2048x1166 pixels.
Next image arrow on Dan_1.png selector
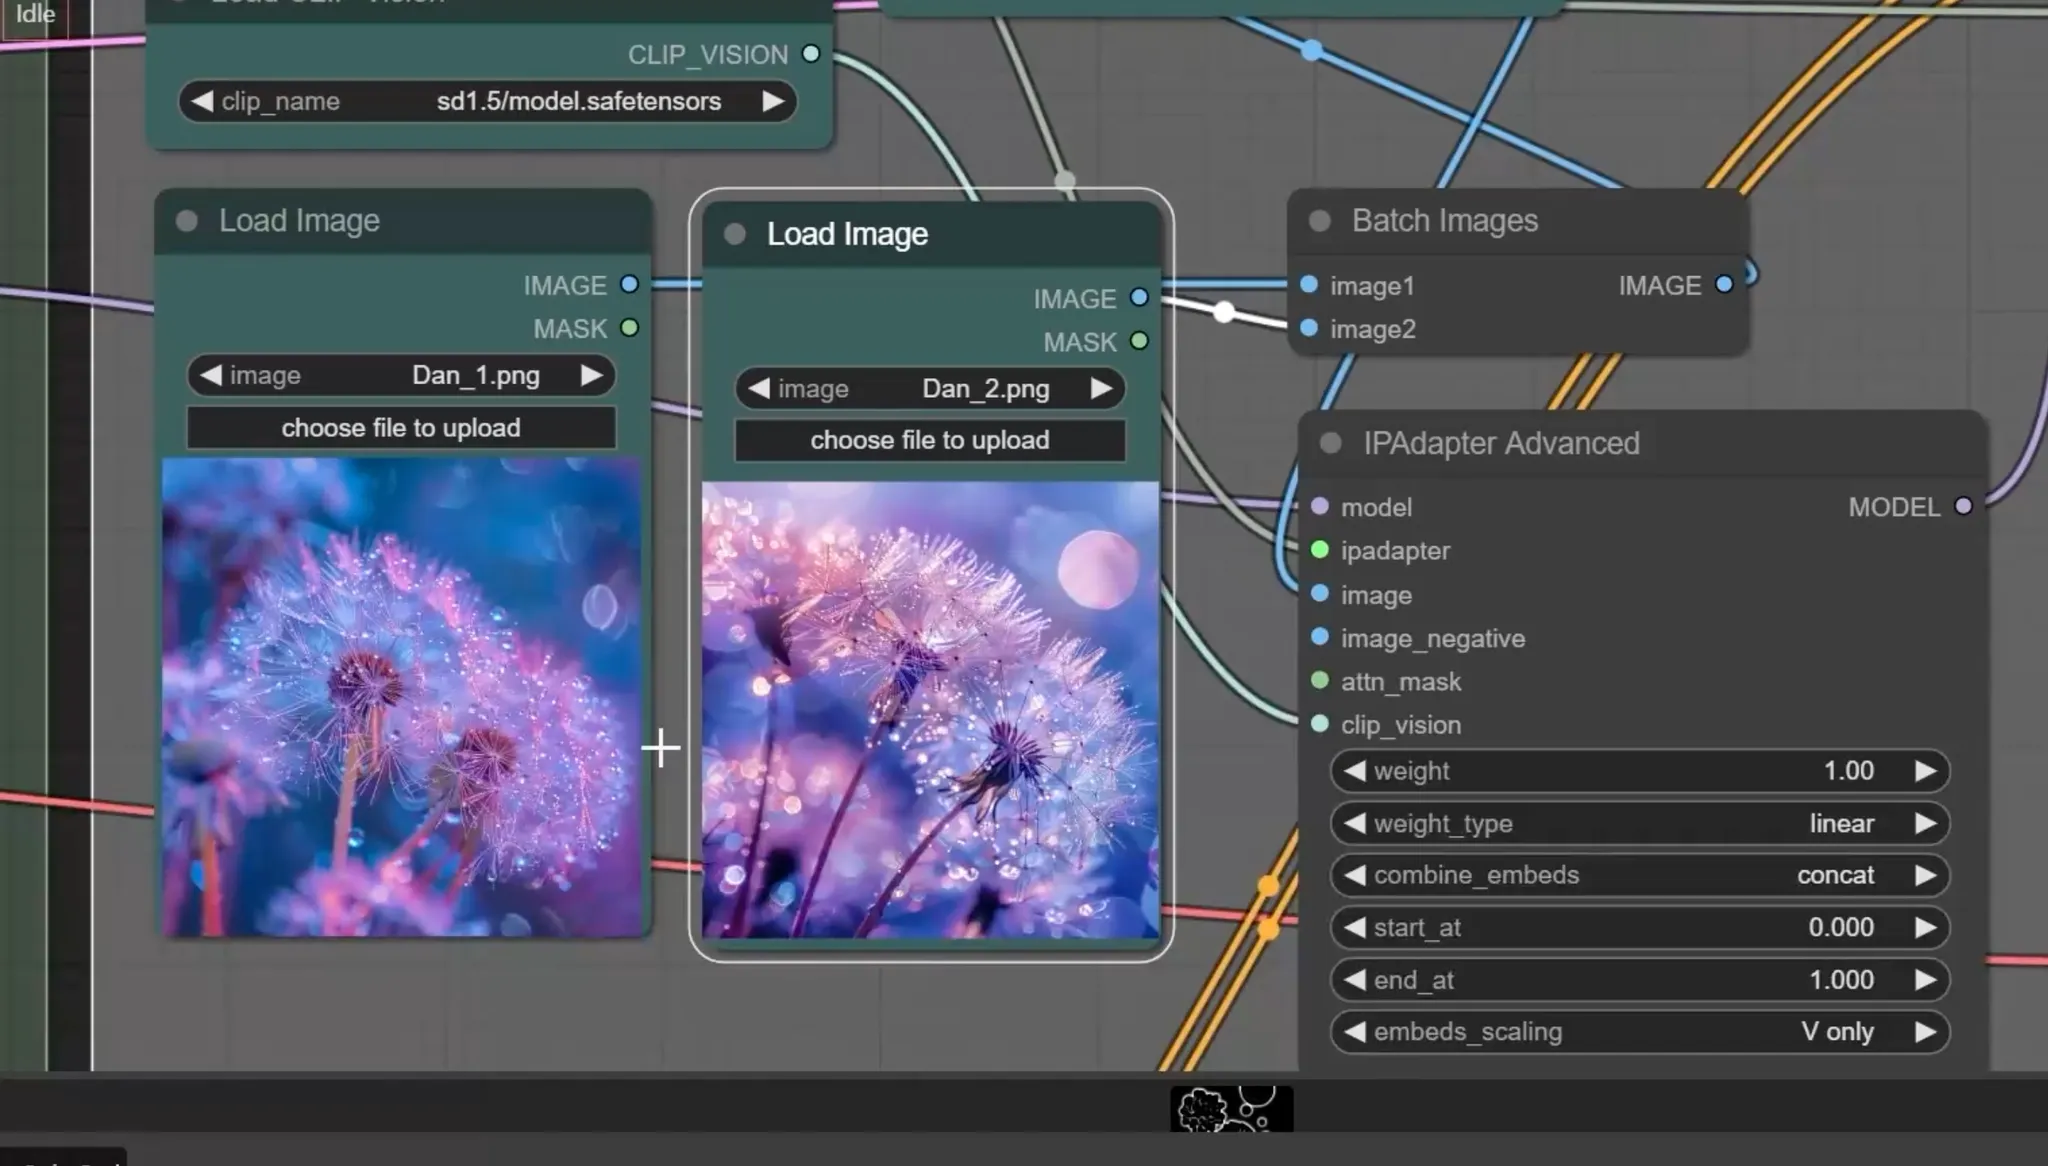pyautogui.click(x=591, y=375)
